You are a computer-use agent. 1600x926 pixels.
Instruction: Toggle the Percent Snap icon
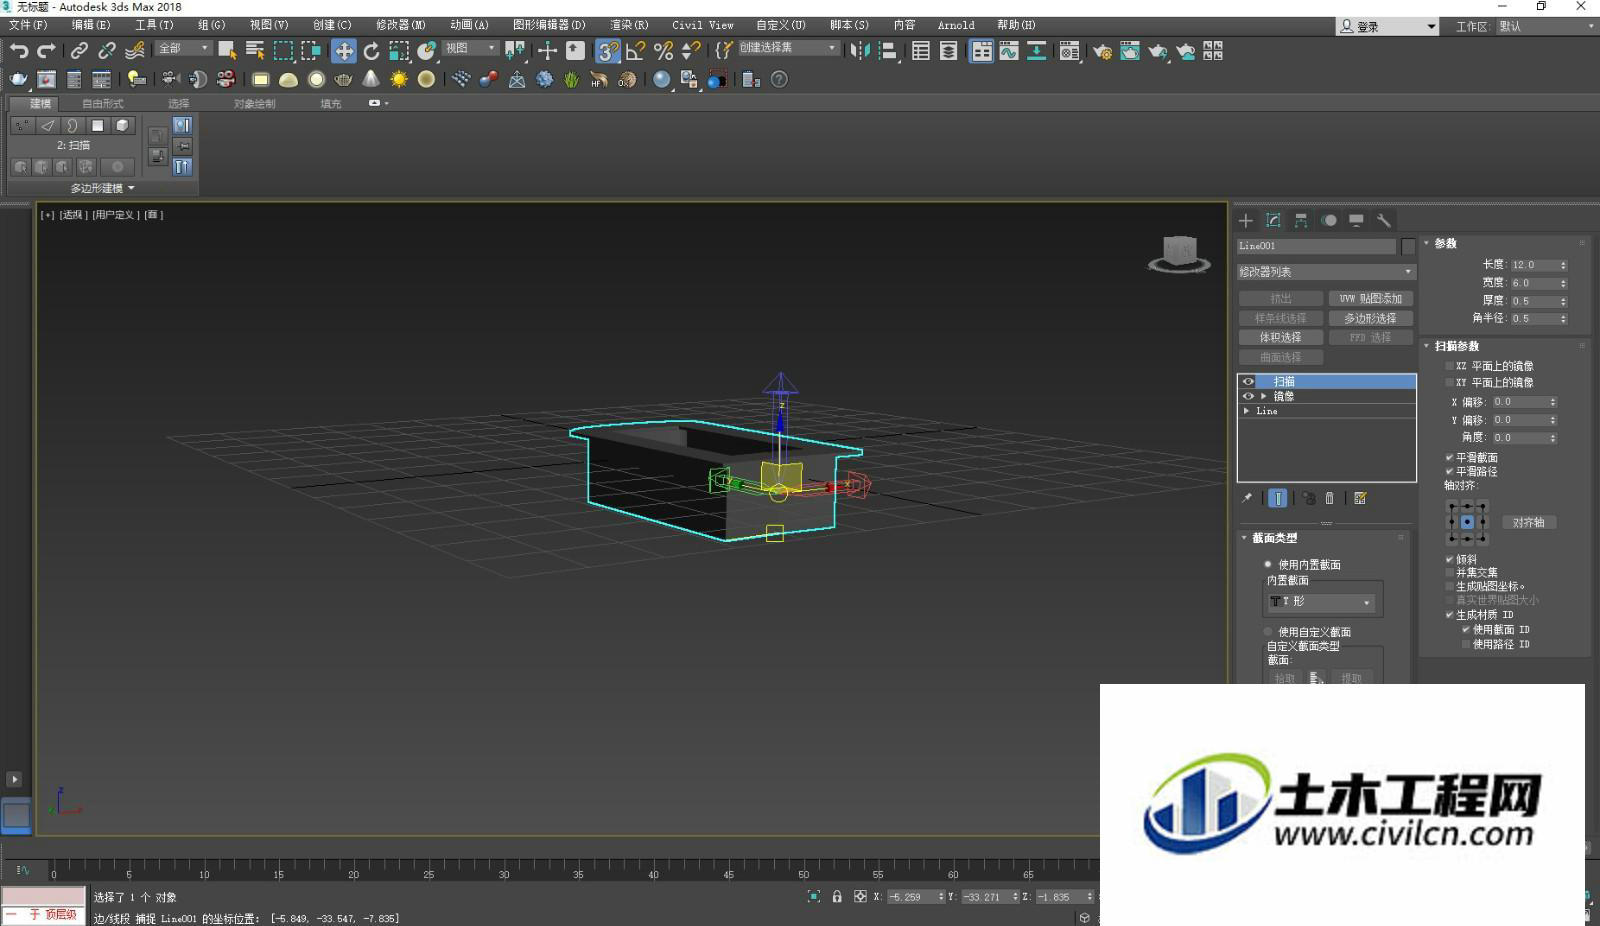(663, 51)
